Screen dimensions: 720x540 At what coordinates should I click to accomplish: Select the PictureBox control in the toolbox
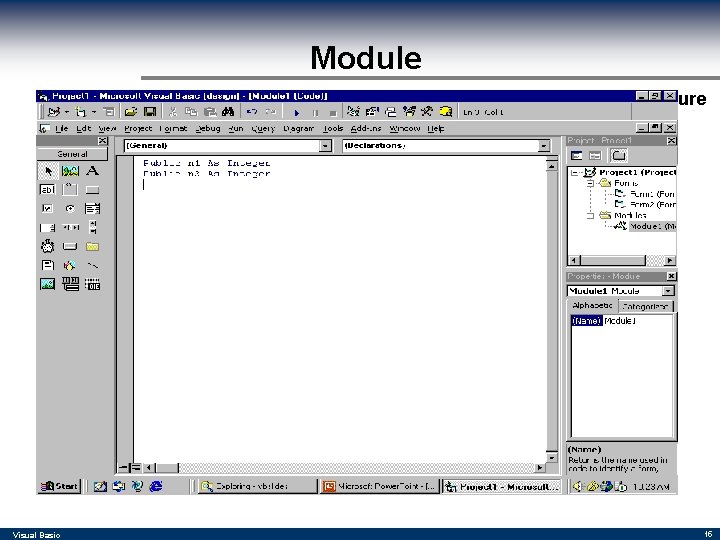pos(70,171)
